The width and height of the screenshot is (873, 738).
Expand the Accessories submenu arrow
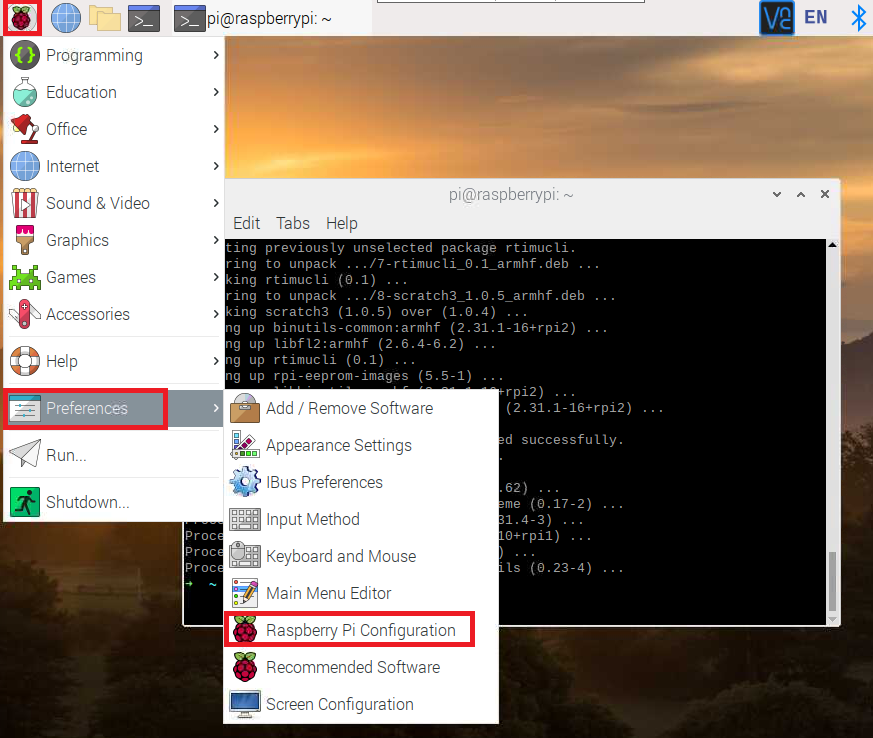(x=216, y=314)
